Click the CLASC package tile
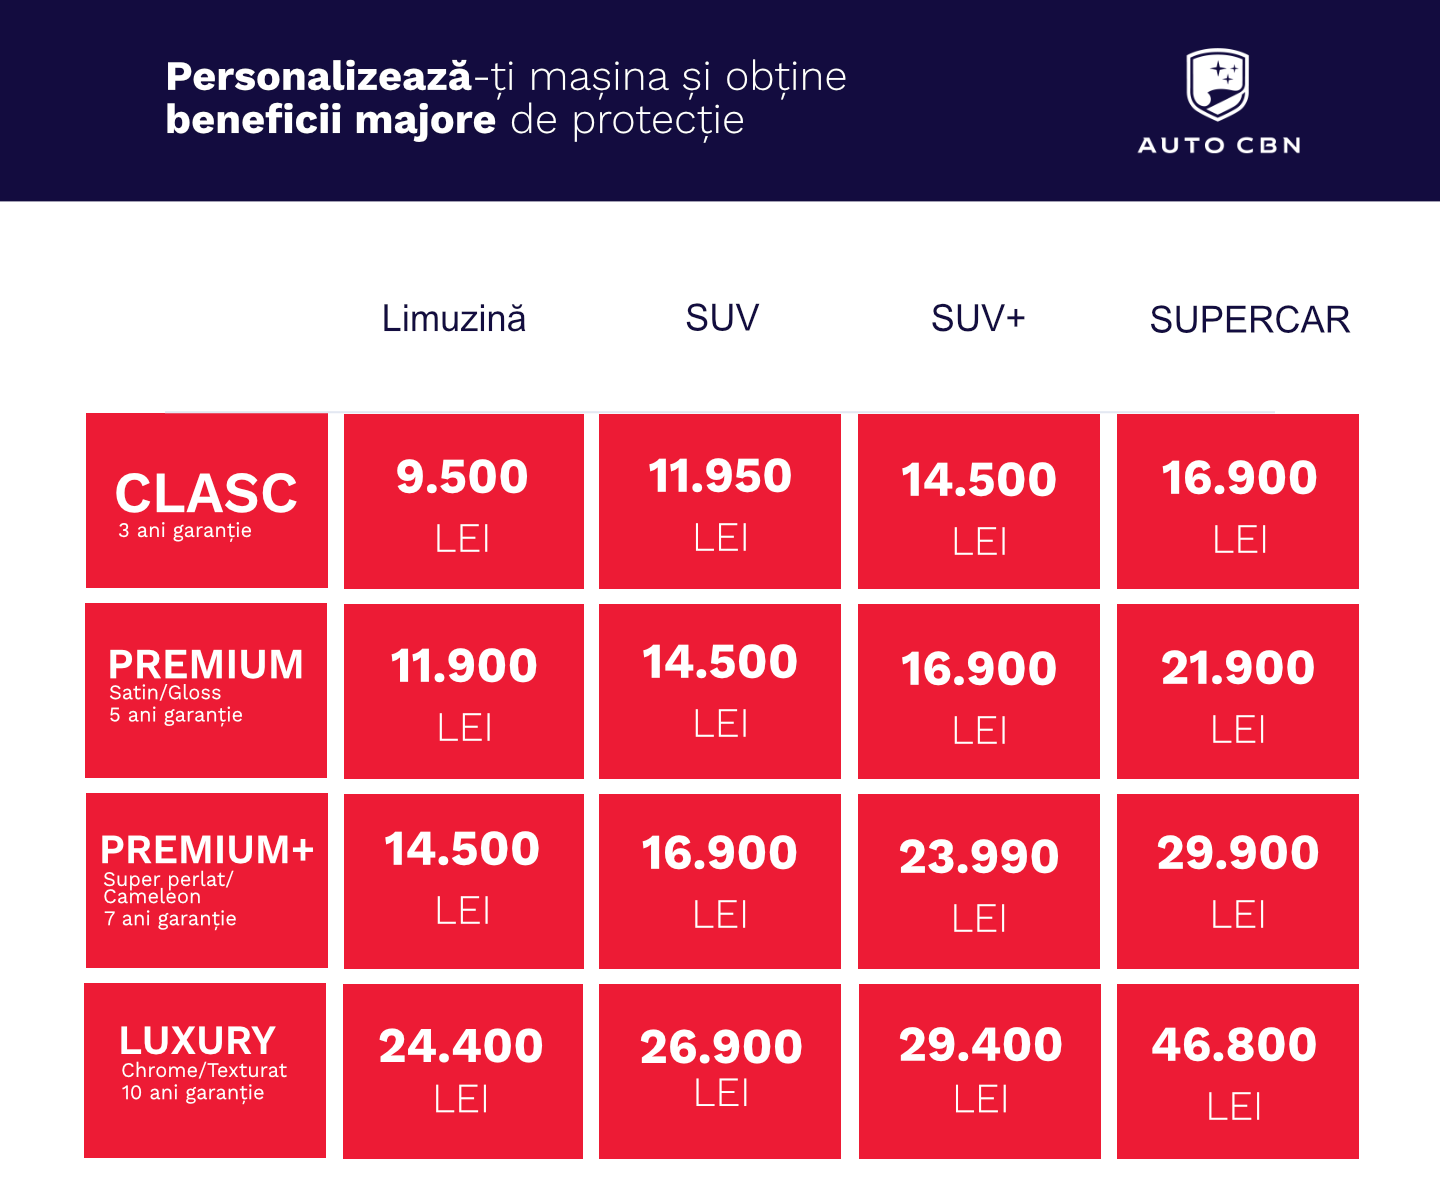1440x1200 pixels. 207,501
